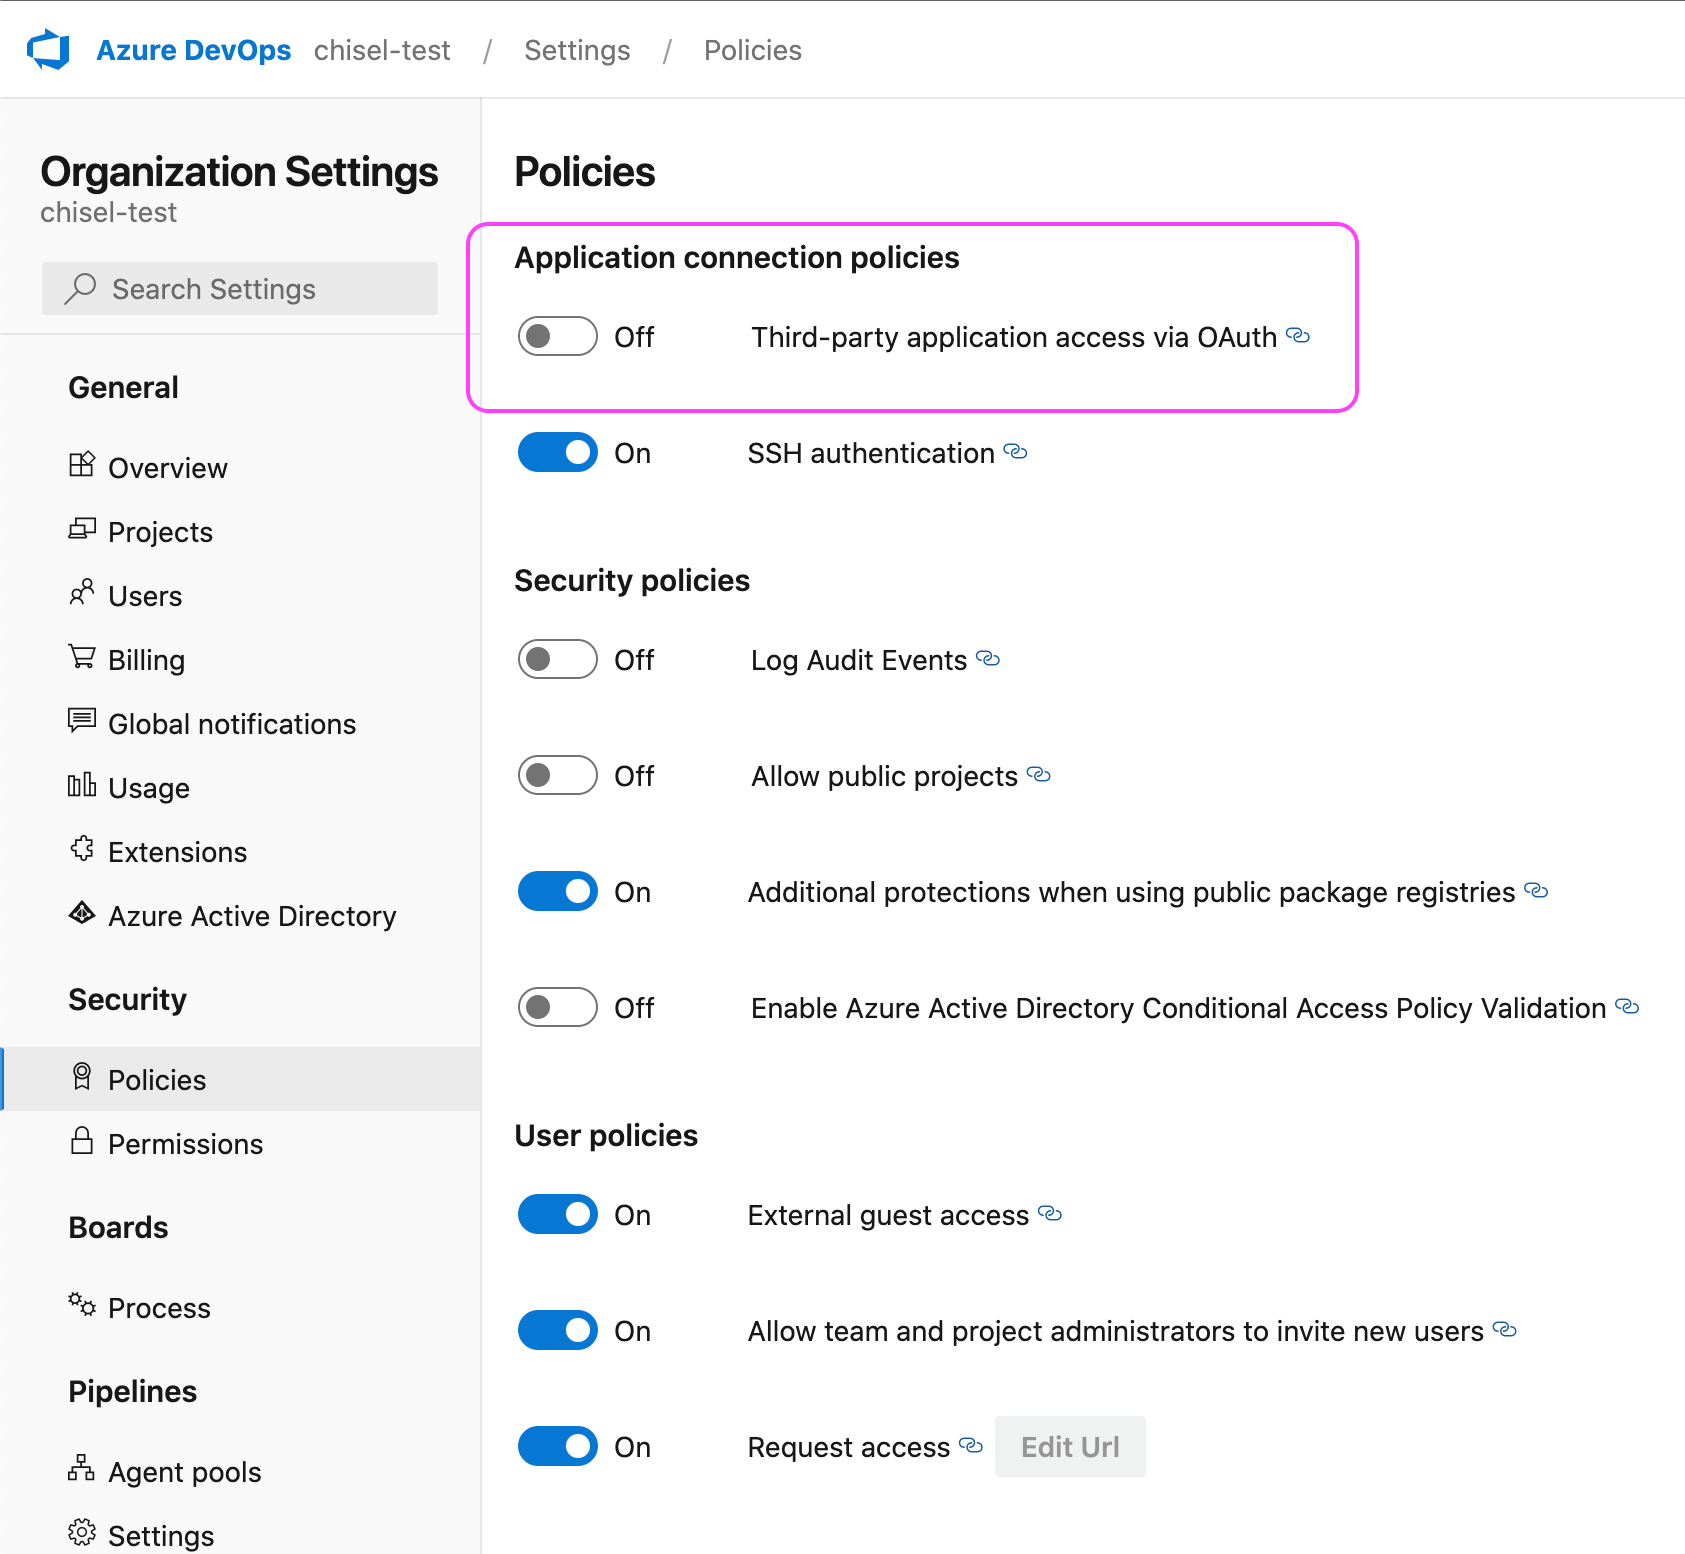Enable Third-party application access via OAuth
This screenshot has width=1685, height=1554.
(557, 336)
